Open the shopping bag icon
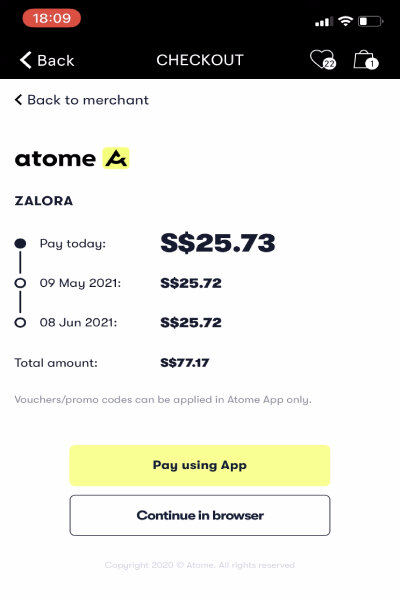 pyautogui.click(x=366, y=60)
